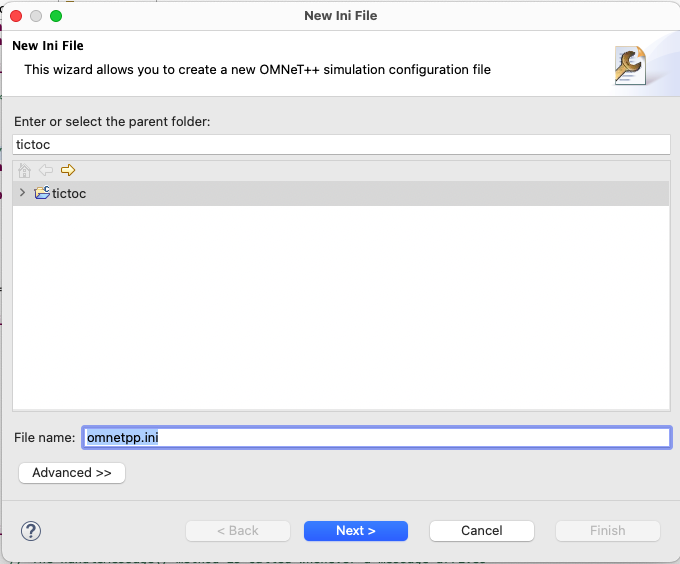Click the wizard description text about OMNeT++
Viewport: 680px width, 564px height.
258,69
